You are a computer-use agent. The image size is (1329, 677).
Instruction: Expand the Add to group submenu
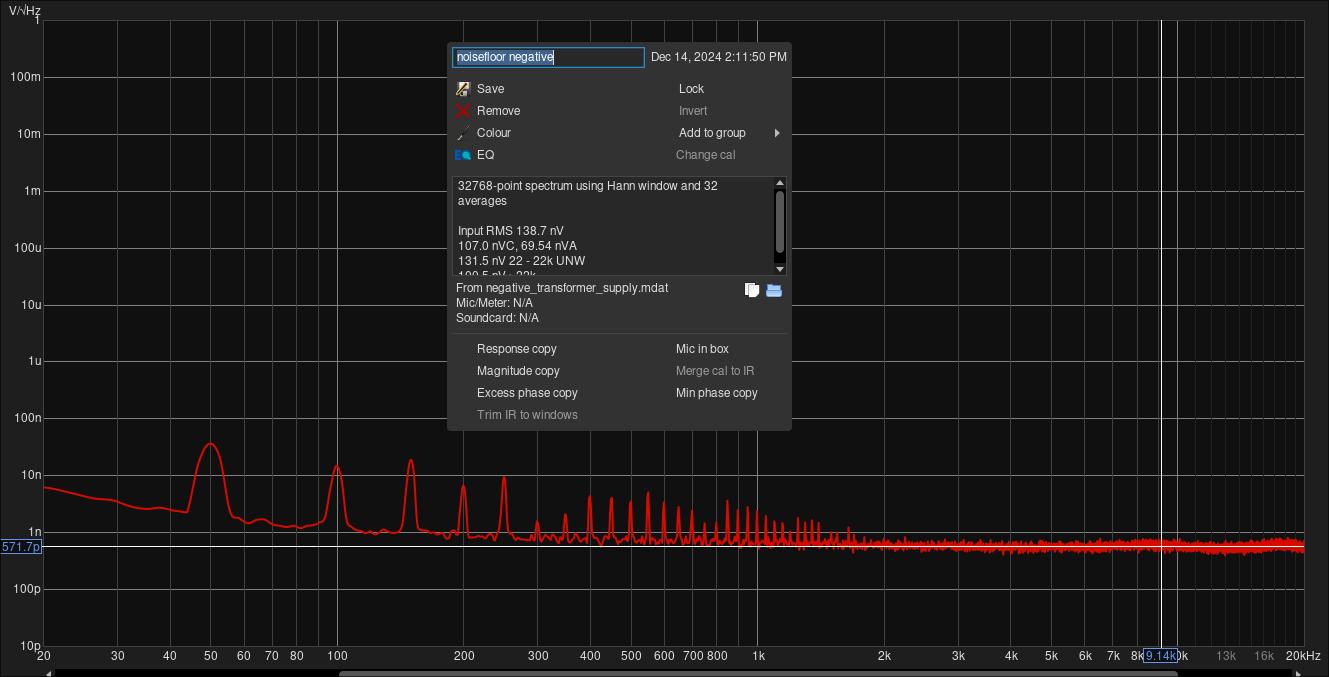click(x=730, y=133)
